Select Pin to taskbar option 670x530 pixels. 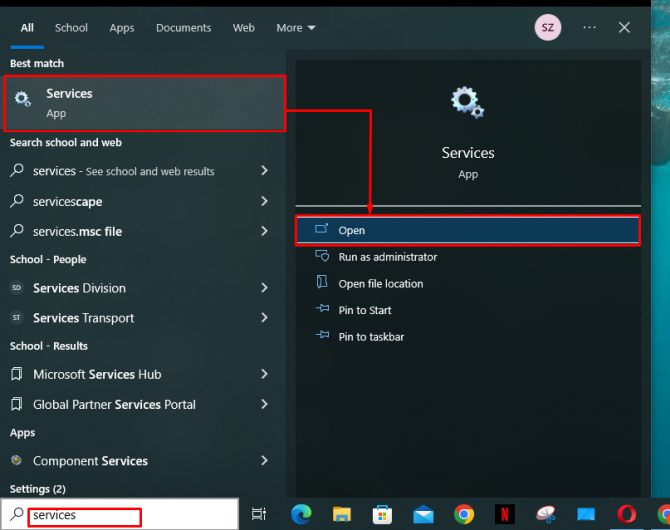[371, 337]
